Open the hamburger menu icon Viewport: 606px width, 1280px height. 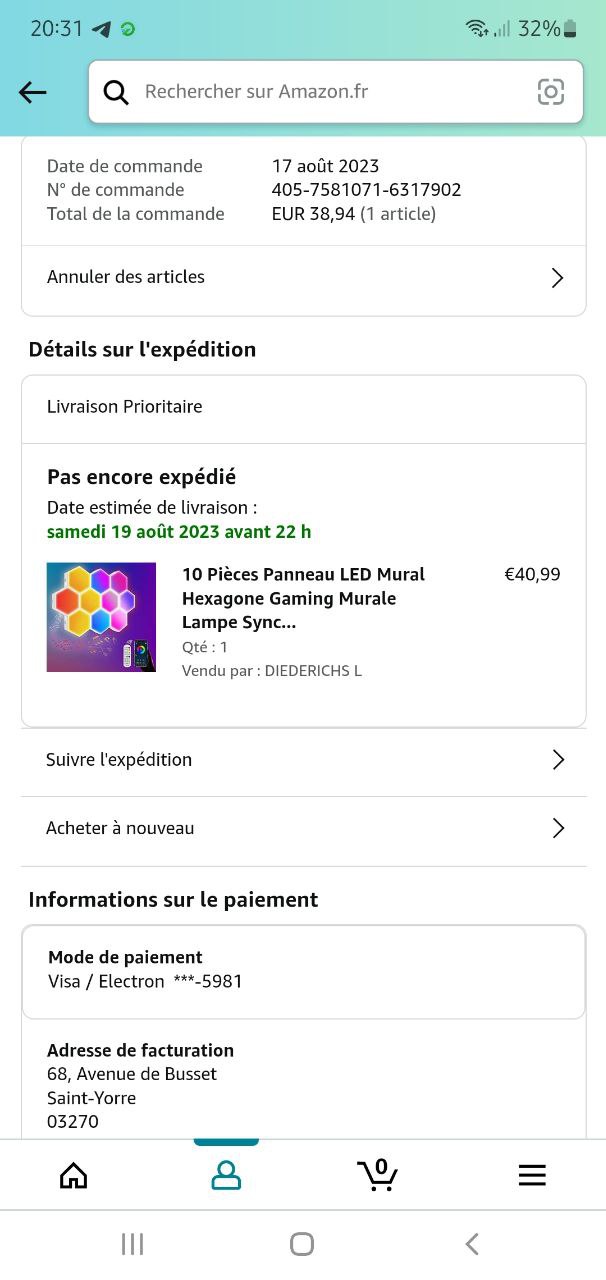[x=532, y=1176]
